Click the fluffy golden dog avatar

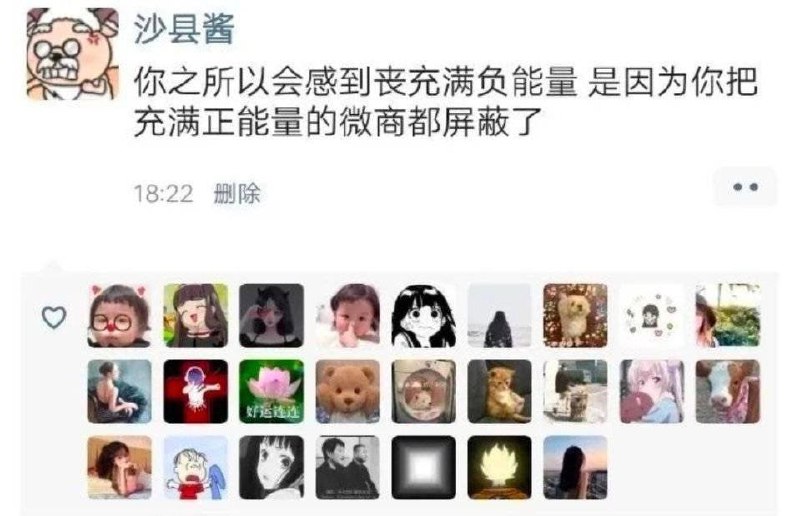[x=576, y=316]
